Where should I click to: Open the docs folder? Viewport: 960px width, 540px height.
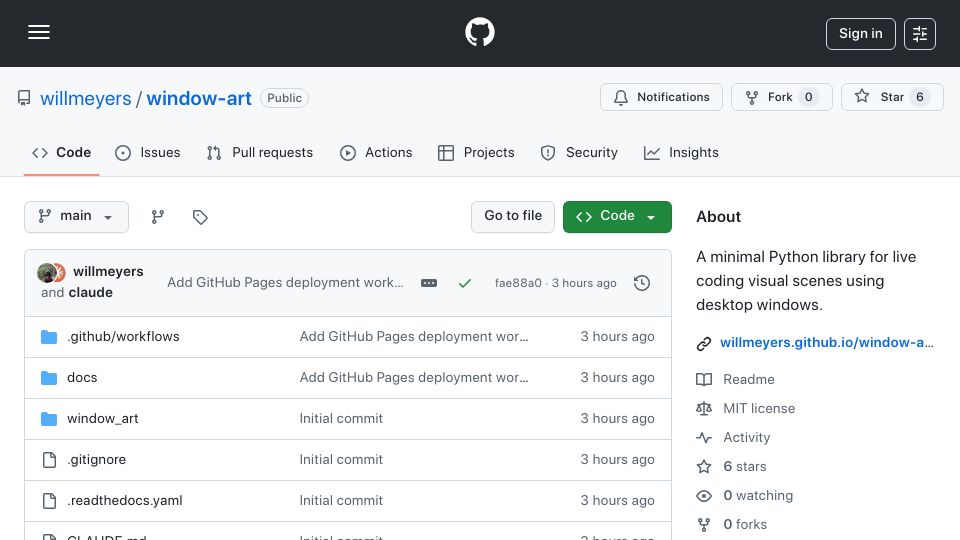[x=82, y=377]
